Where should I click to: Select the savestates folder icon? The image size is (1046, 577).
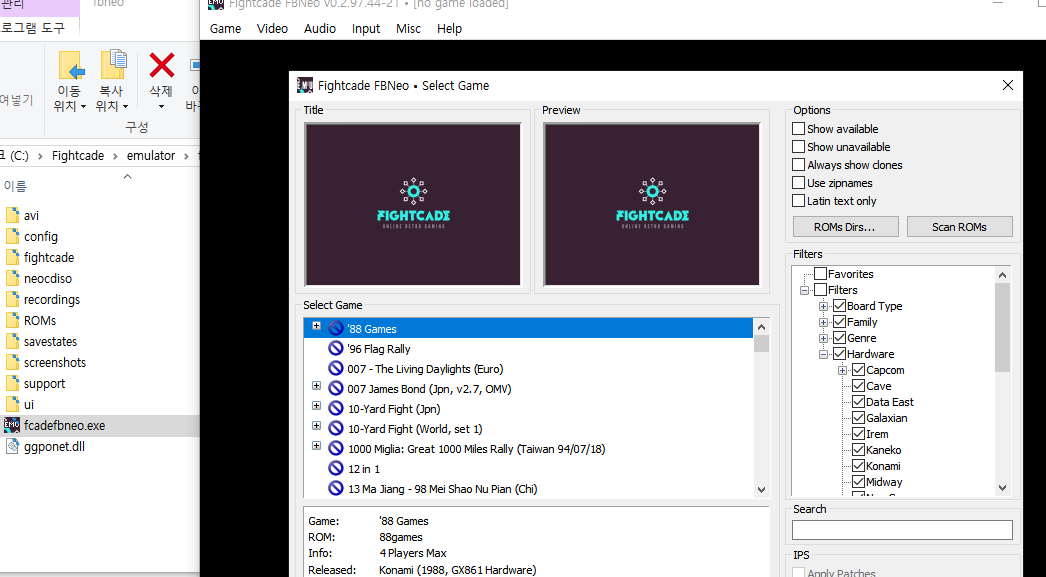13,341
